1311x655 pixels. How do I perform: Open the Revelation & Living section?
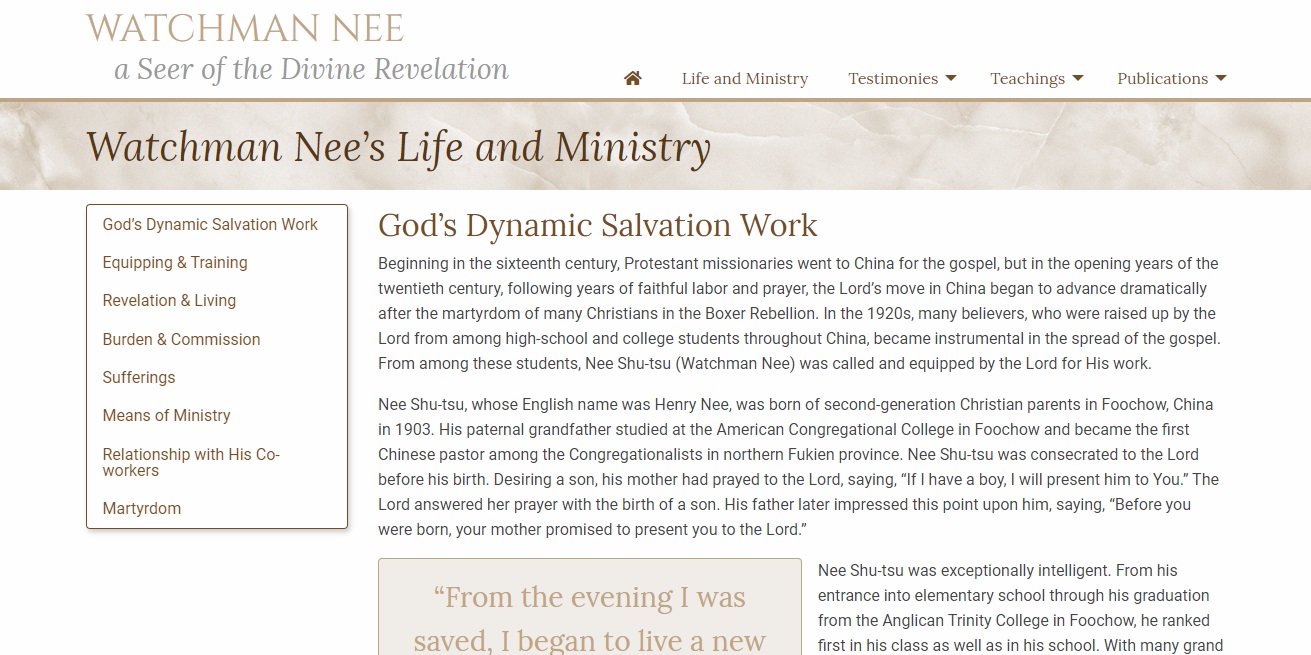click(x=169, y=300)
